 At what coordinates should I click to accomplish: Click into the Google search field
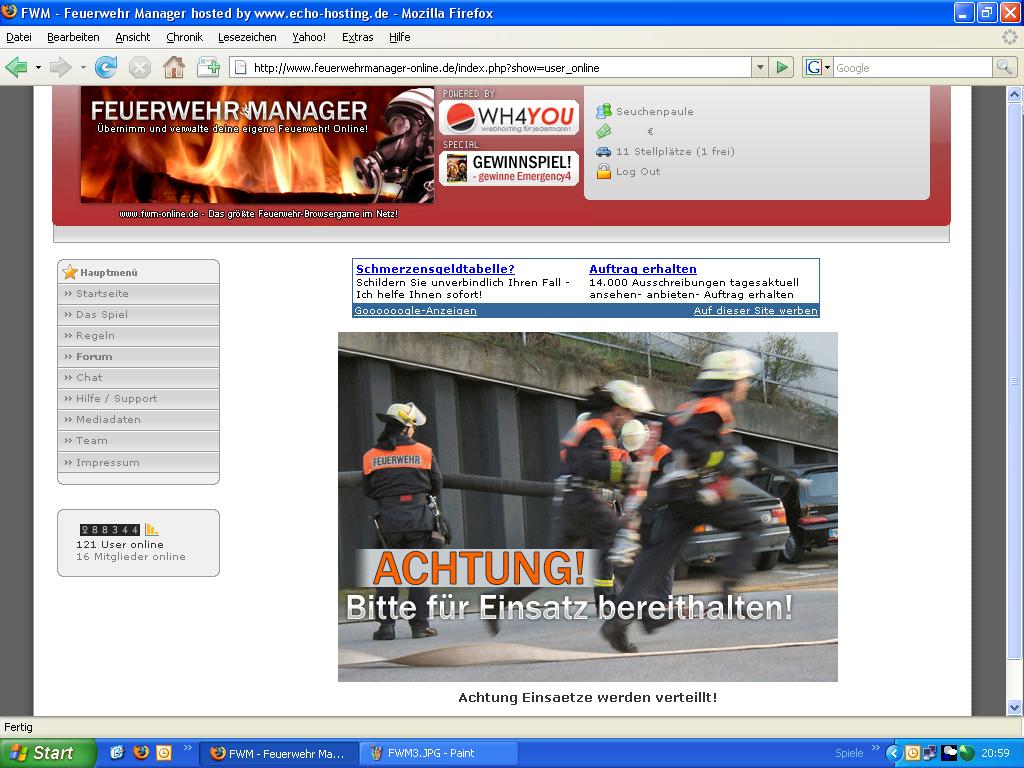click(910, 67)
